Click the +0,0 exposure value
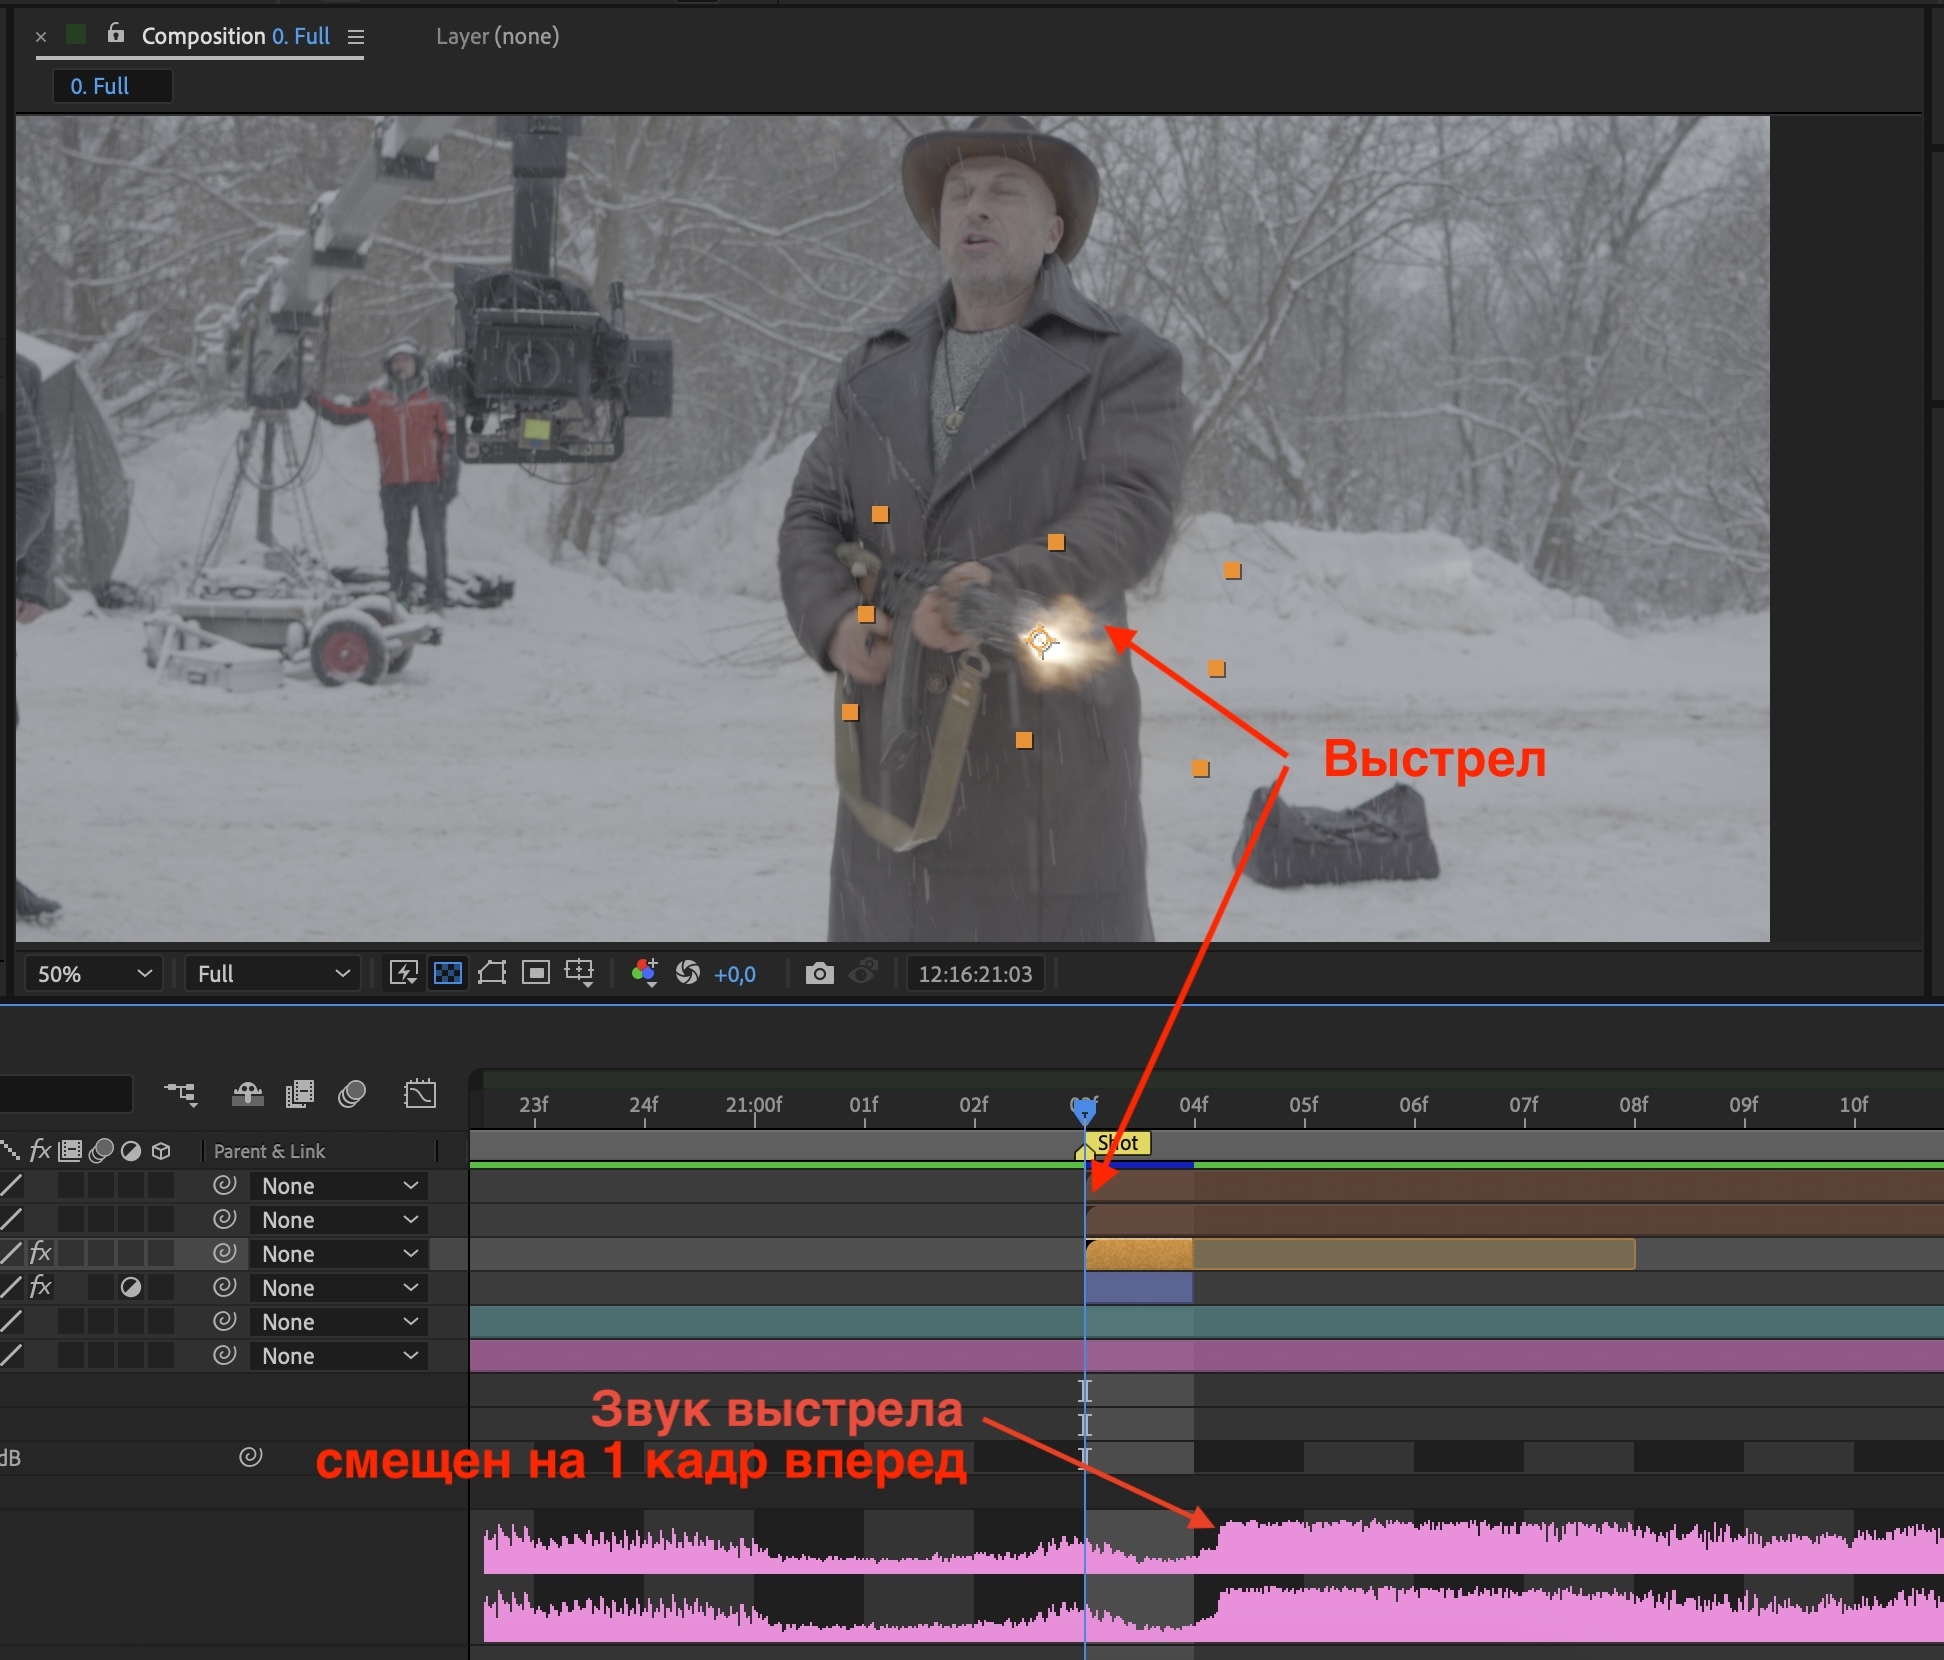Screen dimensions: 1944x1660 click(x=735, y=974)
